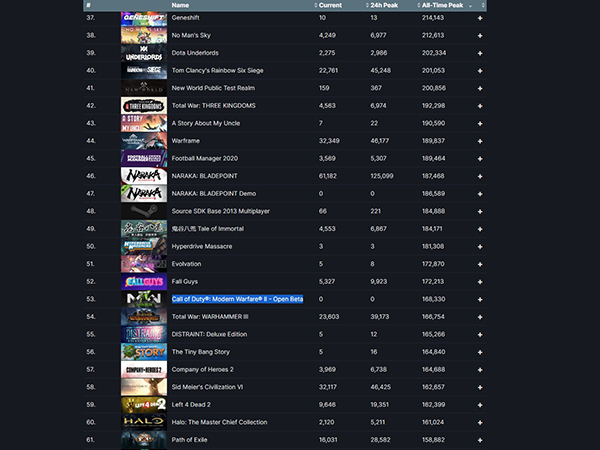This screenshot has width=600, height=450.
Task: Click plus icon on NARAKA: BLADEPOINT row
Action: coord(480,176)
